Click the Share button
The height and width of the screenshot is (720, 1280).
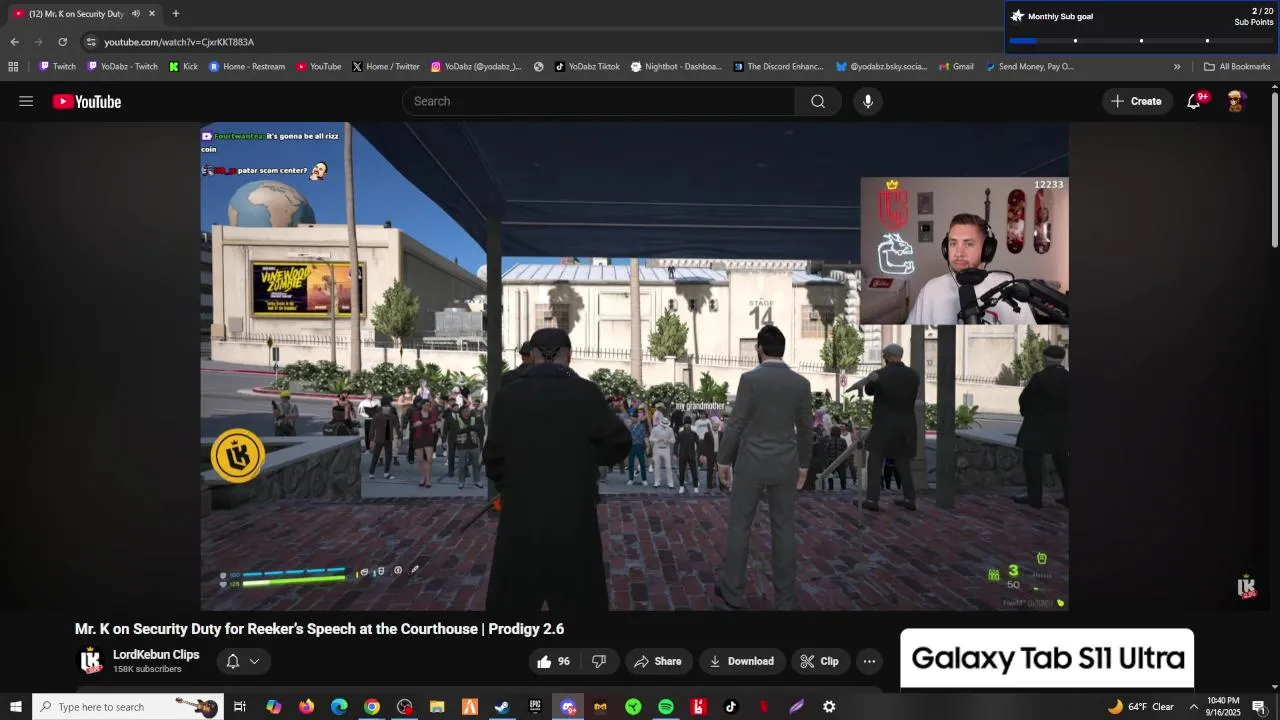coord(658,661)
